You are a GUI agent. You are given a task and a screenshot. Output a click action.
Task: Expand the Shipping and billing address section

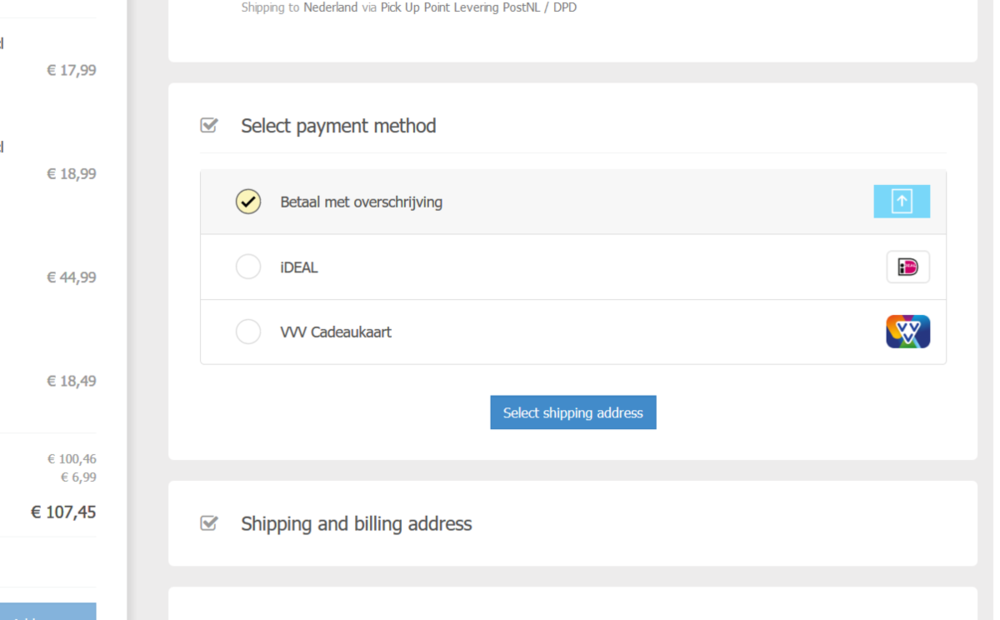click(x=356, y=524)
